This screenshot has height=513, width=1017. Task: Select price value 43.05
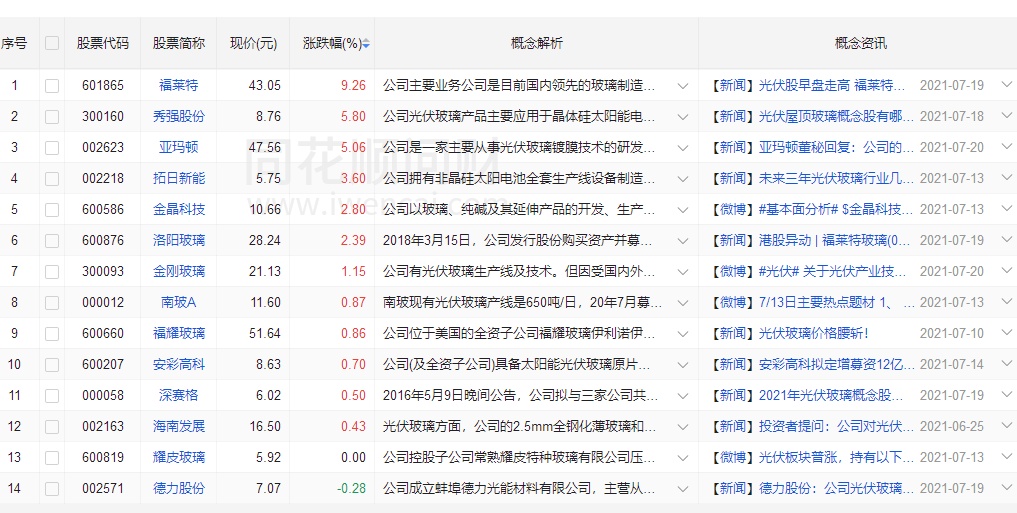[265, 85]
